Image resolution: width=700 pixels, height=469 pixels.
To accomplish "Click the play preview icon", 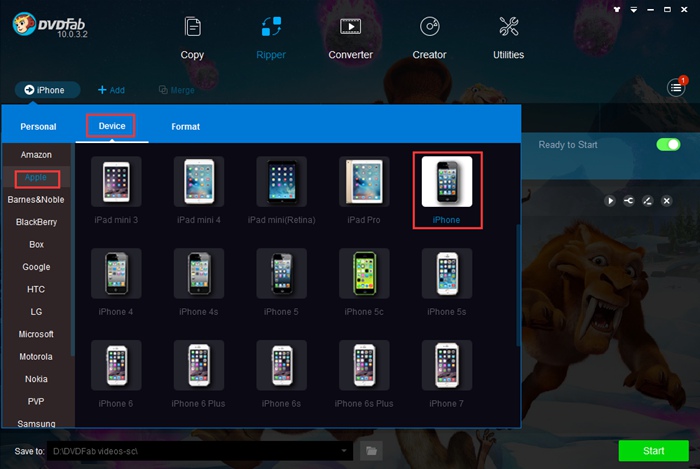I will (610, 201).
